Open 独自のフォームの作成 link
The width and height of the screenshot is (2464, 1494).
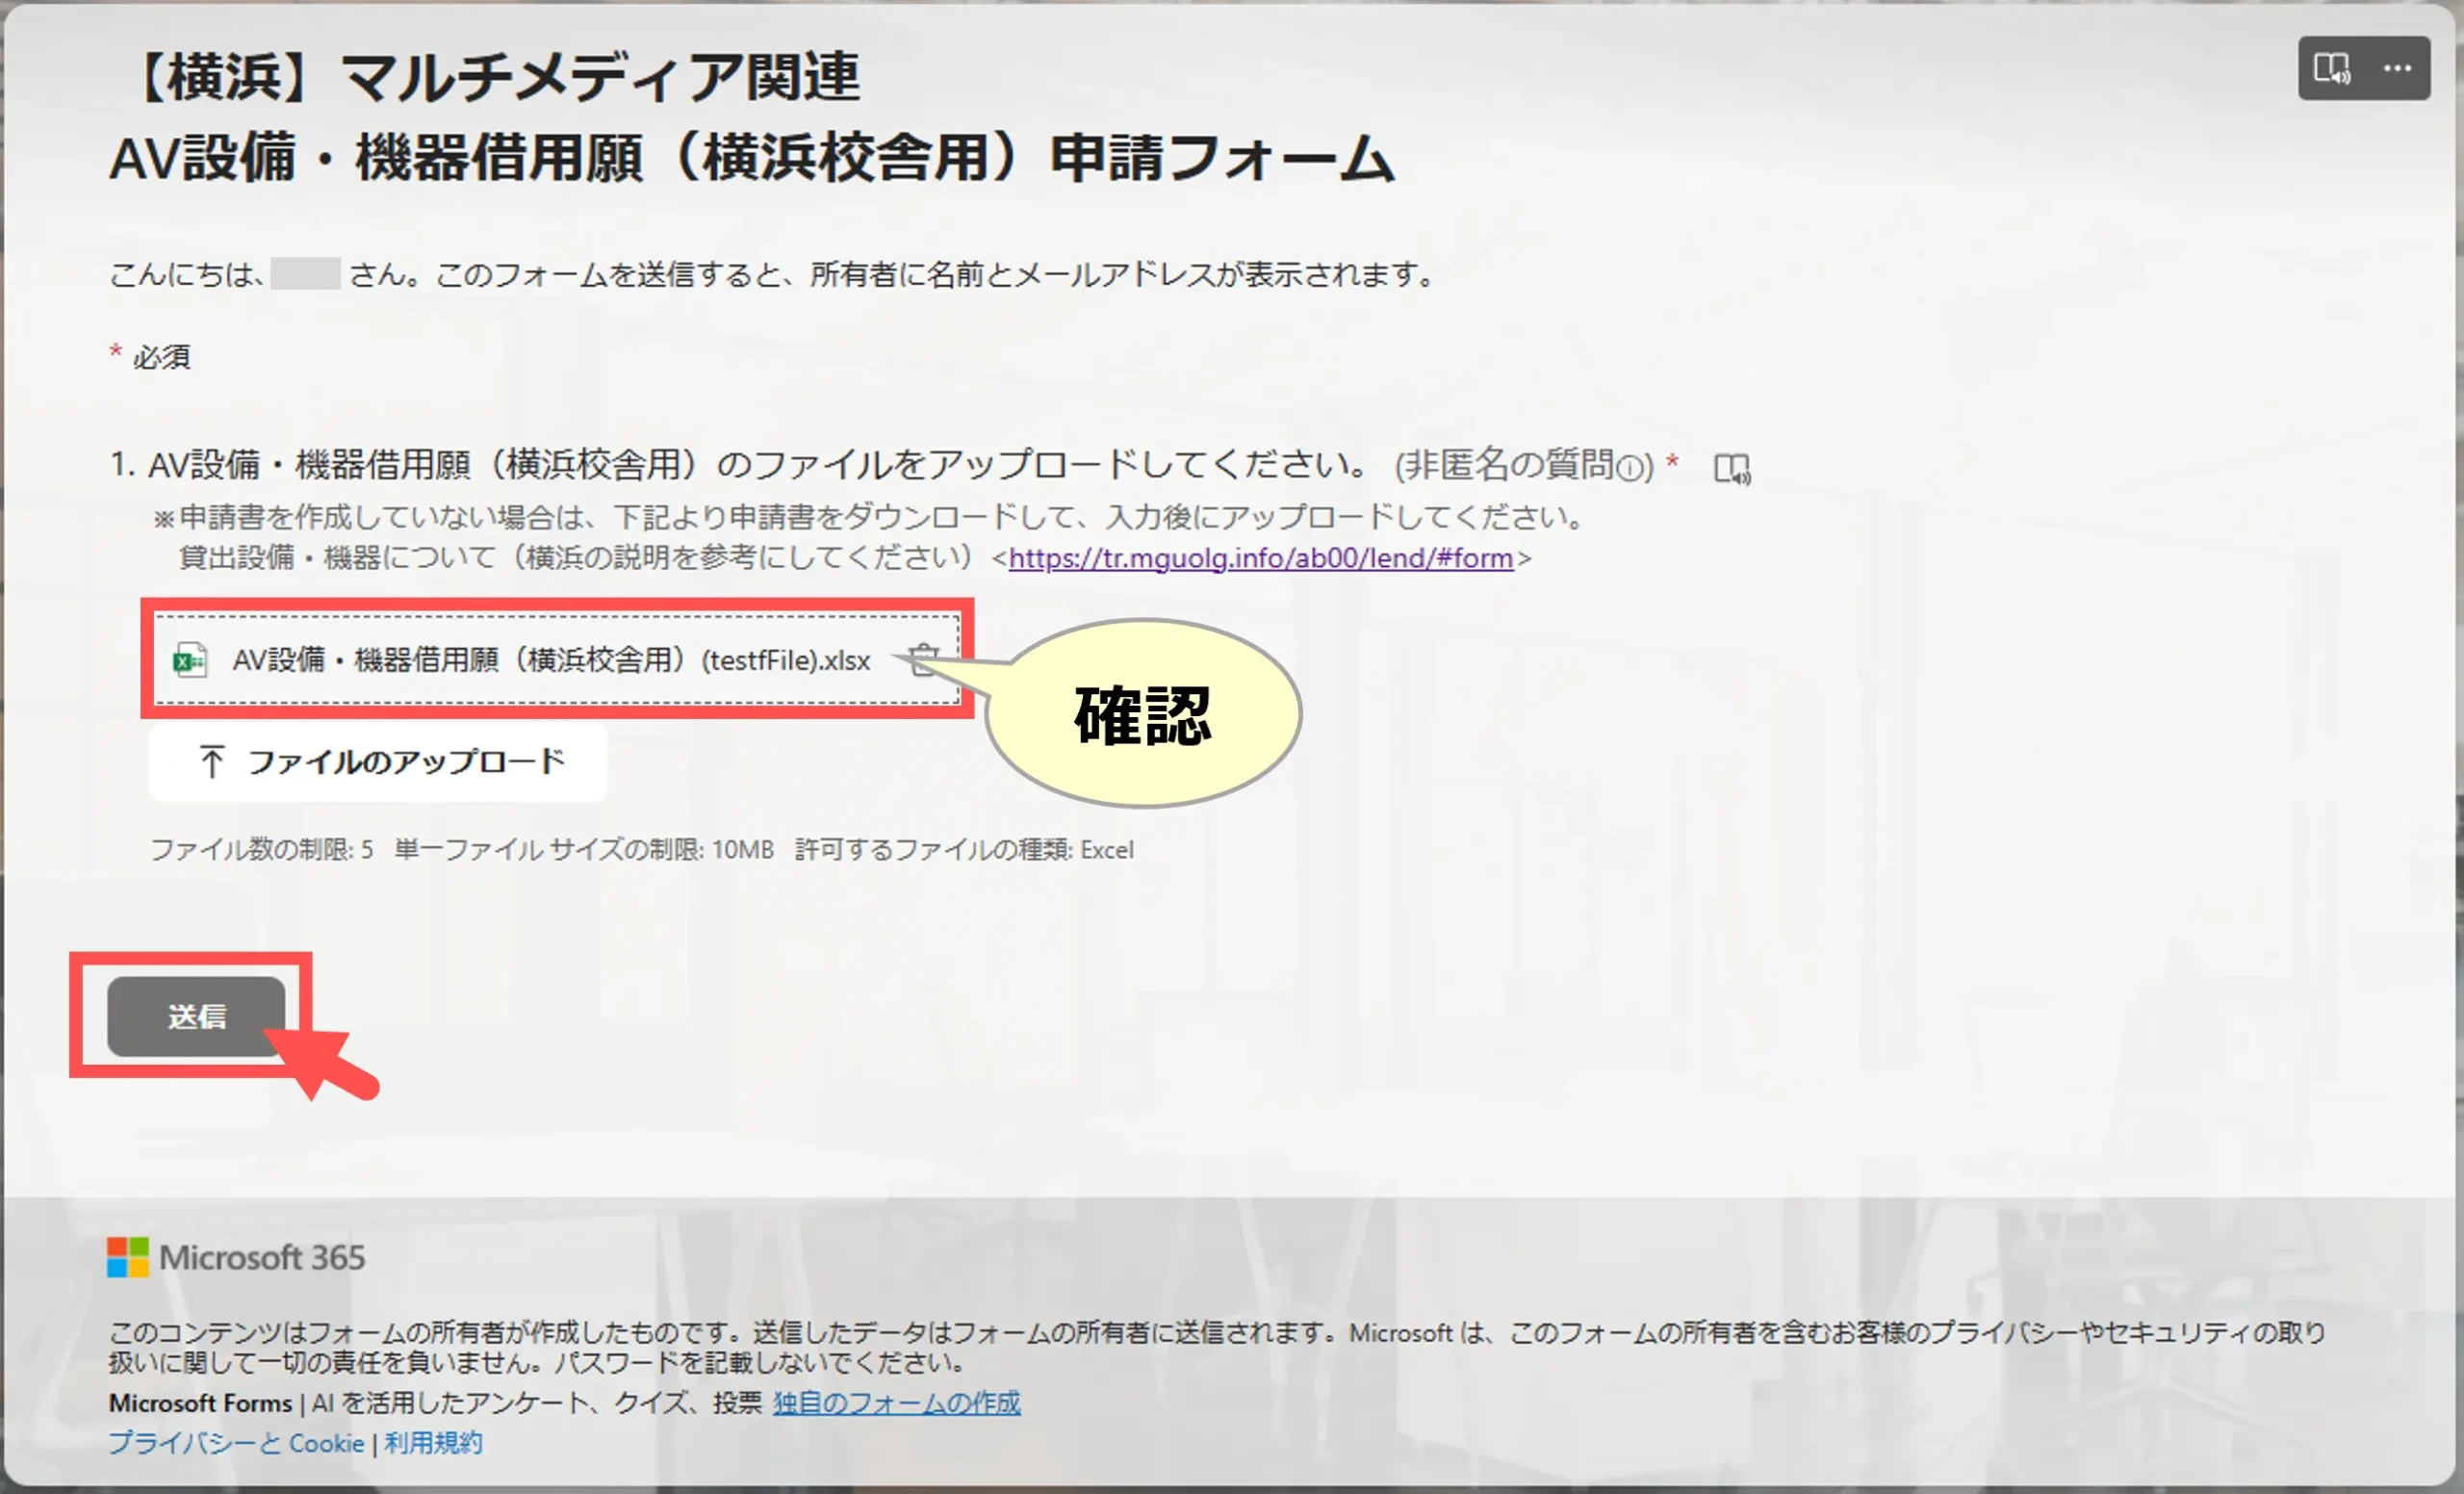tap(896, 1403)
